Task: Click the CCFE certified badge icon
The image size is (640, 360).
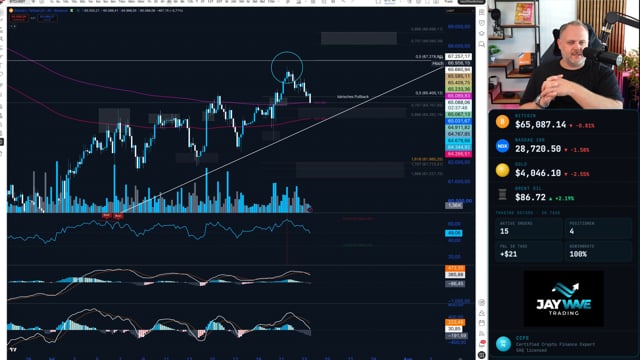Action: coord(503,344)
